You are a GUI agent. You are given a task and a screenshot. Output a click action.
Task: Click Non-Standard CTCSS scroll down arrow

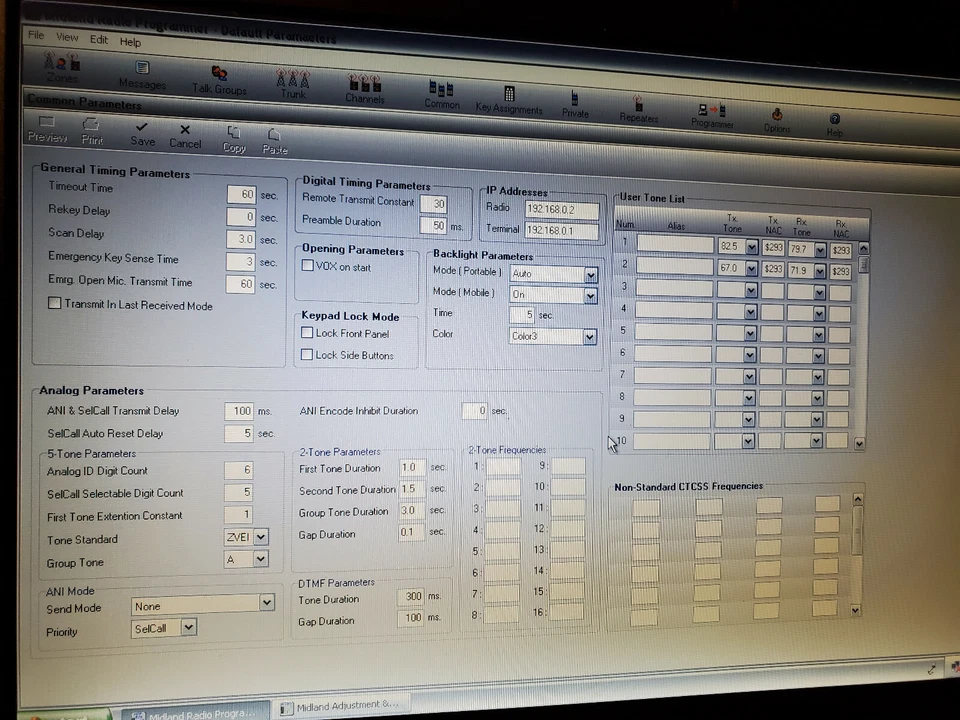855,610
